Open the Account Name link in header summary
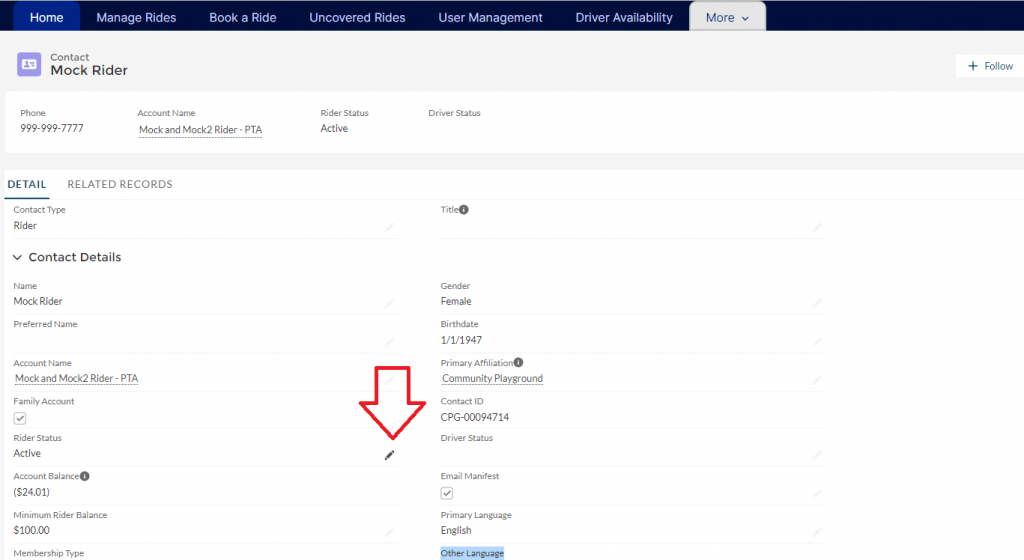Image resolution: width=1024 pixels, height=560 pixels. click(x=200, y=130)
